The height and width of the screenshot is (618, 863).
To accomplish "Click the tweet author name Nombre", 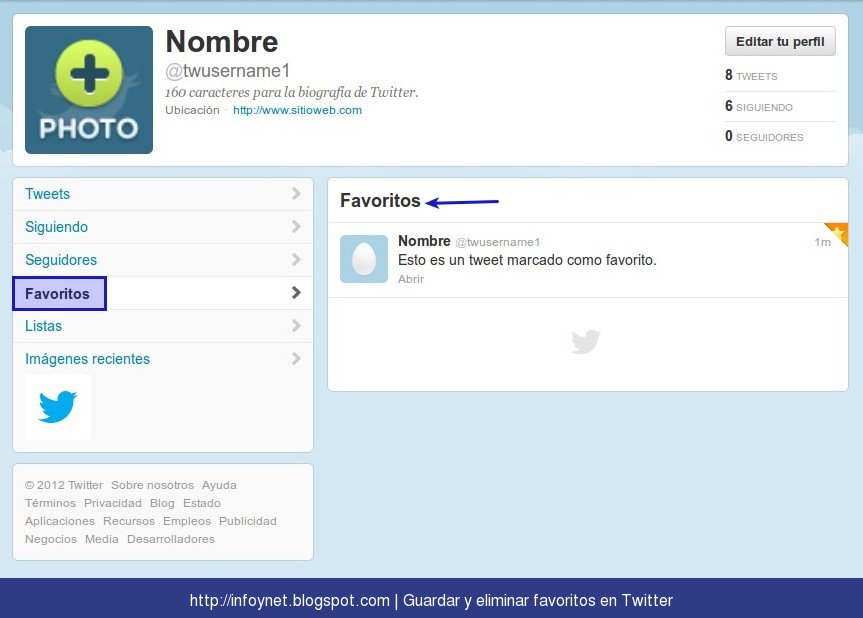I will [x=424, y=241].
